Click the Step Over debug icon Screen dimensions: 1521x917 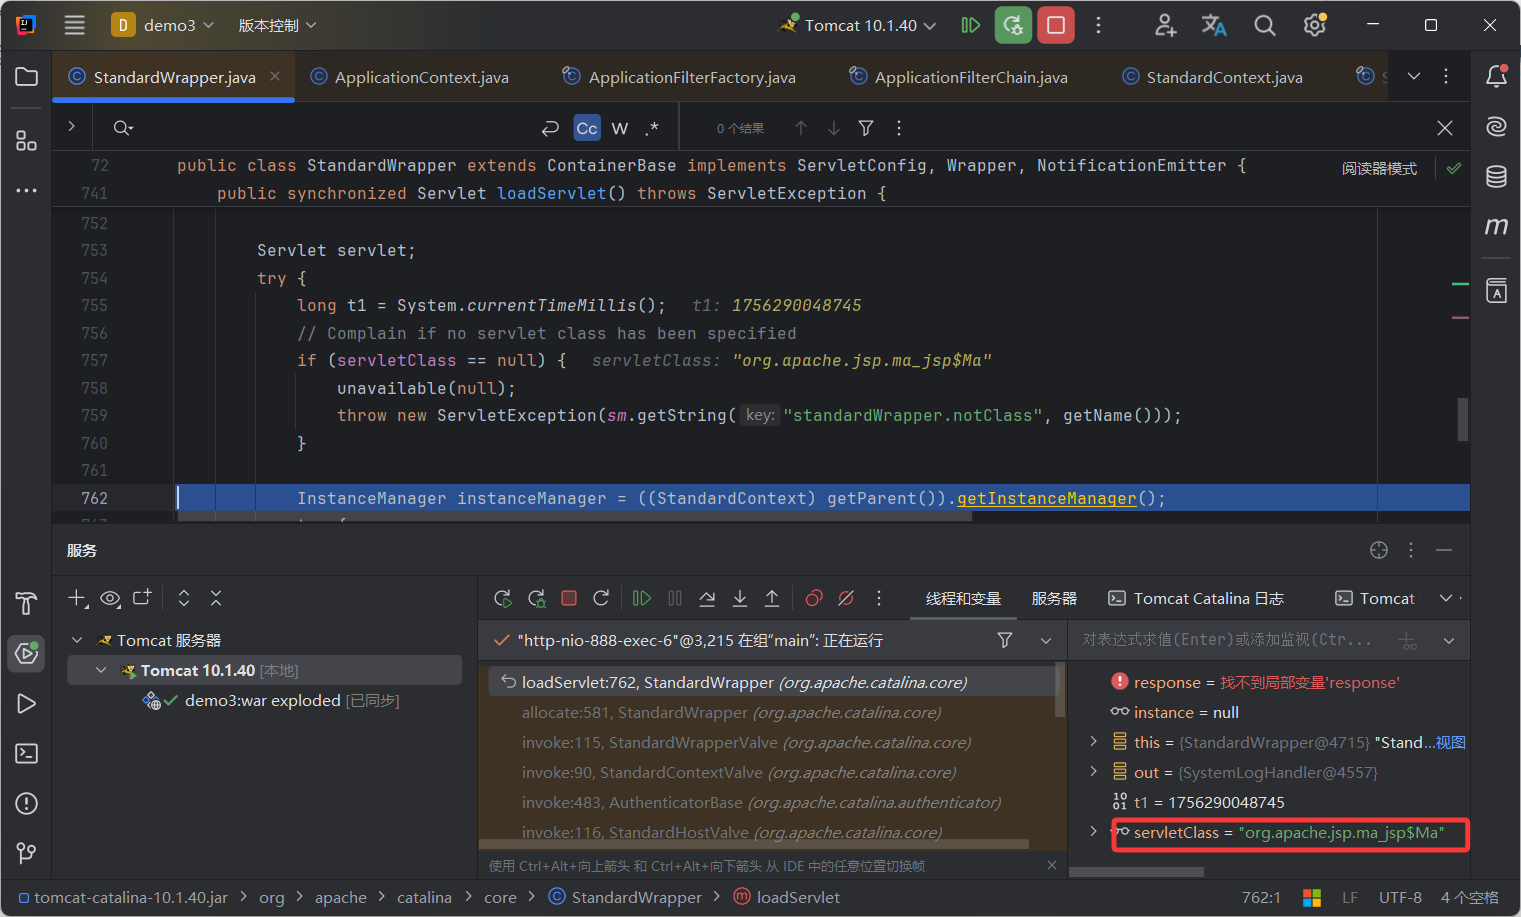click(x=707, y=598)
